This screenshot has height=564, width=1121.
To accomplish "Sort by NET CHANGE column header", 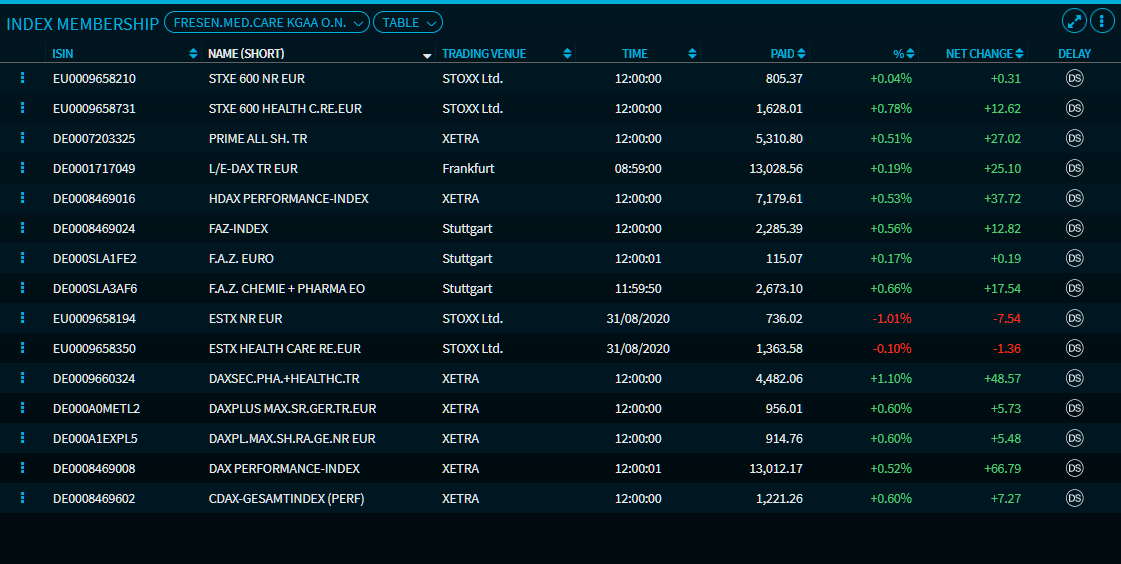I will [x=978, y=54].
